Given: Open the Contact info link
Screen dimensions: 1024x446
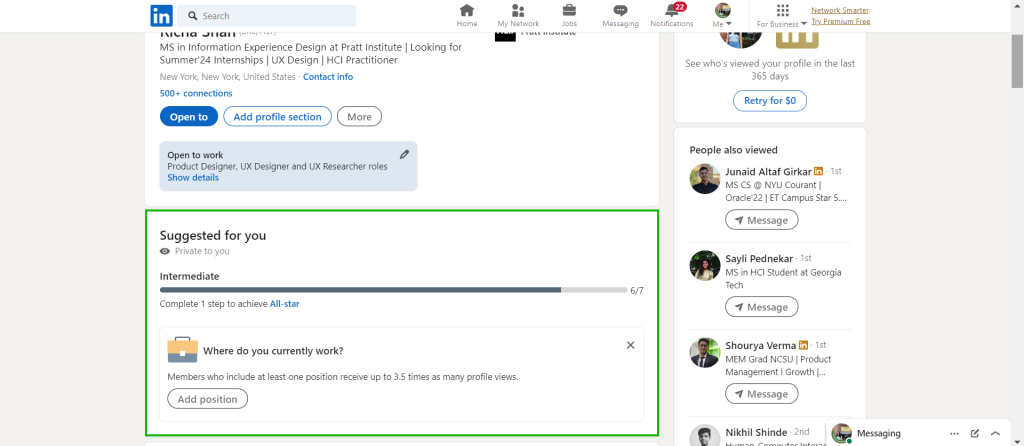Looking at the screenshot, I should 328,77.
